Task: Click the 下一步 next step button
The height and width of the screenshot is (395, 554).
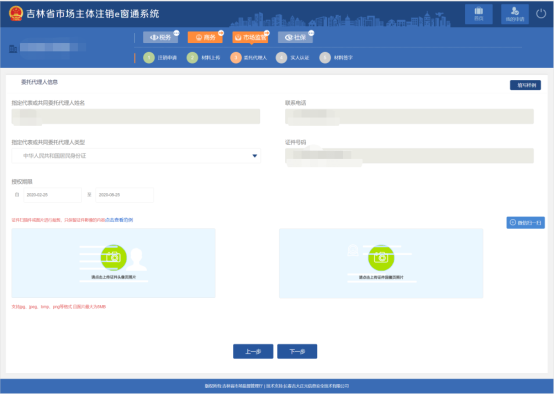Action: (x=297, y=352)
